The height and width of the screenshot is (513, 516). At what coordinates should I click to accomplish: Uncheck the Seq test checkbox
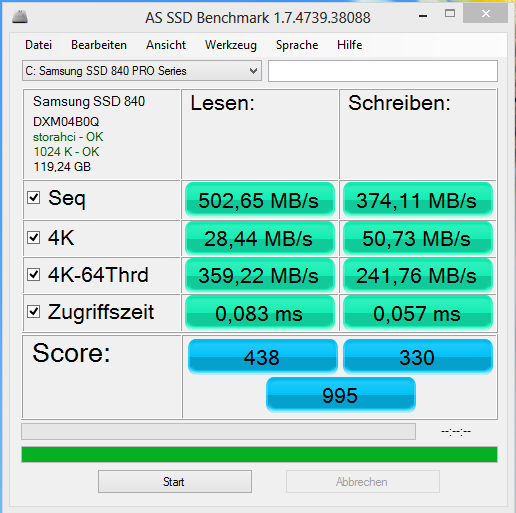34,198
